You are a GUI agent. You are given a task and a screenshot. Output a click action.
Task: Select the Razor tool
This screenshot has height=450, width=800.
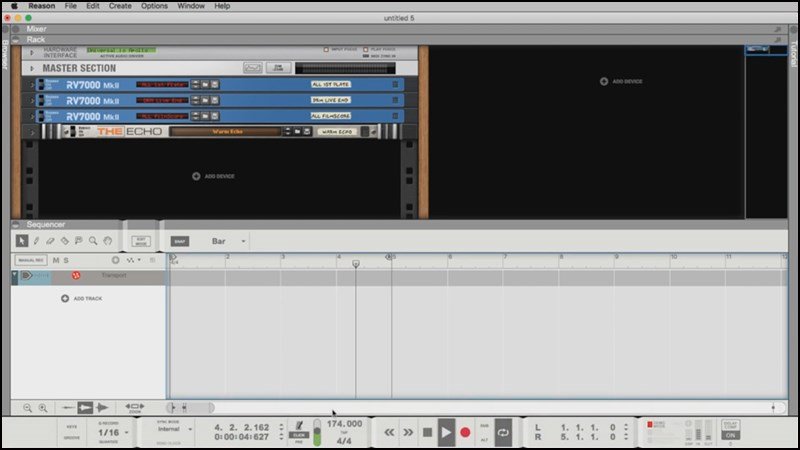point(64,241)
